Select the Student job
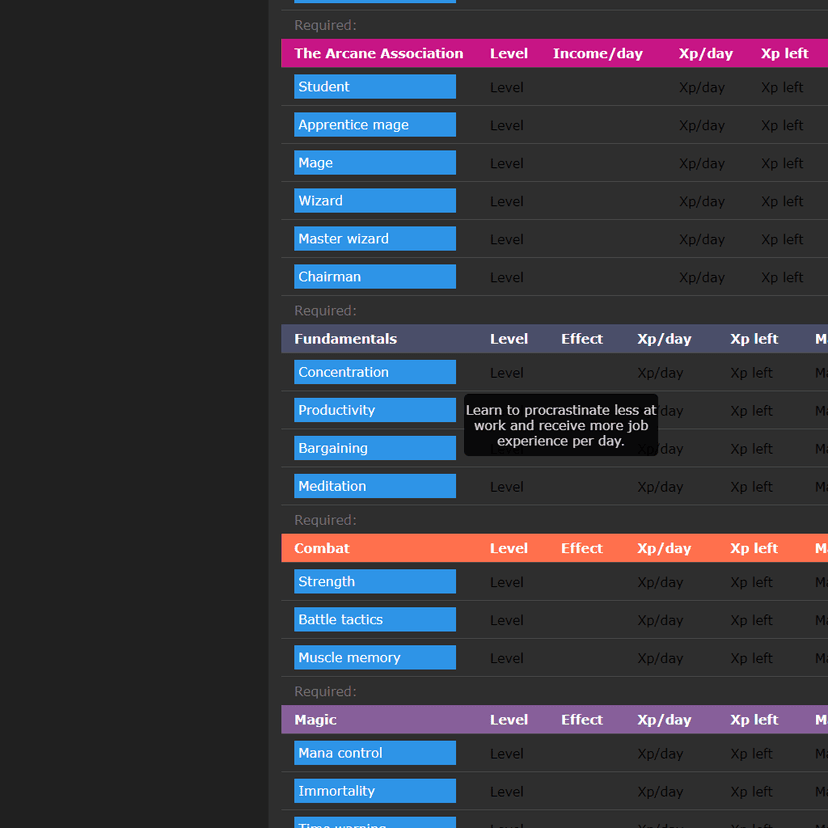The width and height of the screenshot is (828, 828). [374, 87]
